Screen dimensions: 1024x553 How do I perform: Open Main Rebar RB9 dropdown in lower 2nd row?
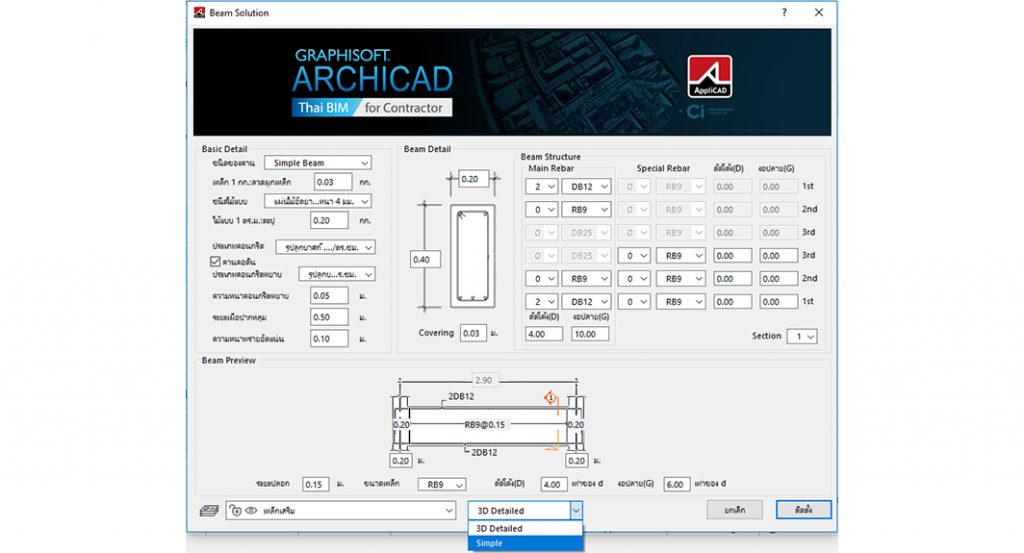(586, 279)
